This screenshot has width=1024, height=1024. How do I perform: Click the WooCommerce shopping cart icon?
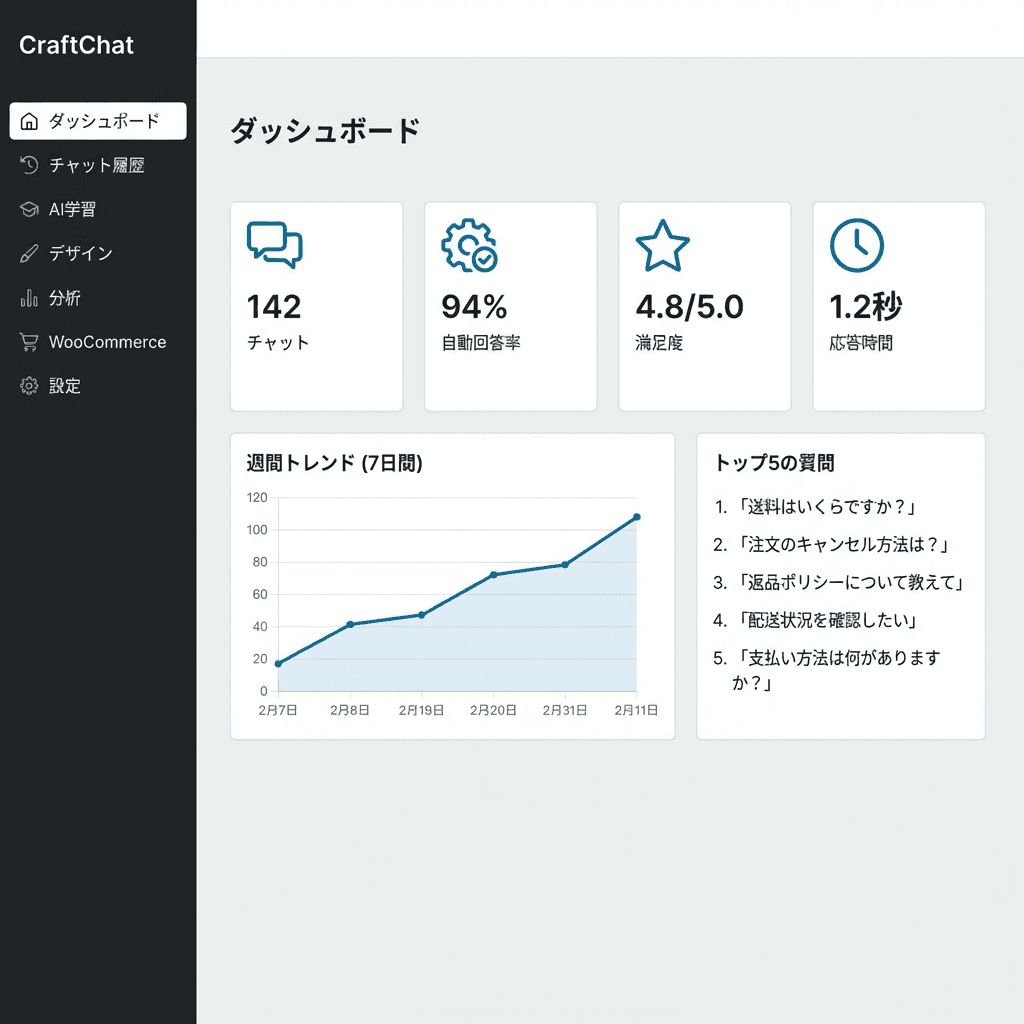pos(28,341)
